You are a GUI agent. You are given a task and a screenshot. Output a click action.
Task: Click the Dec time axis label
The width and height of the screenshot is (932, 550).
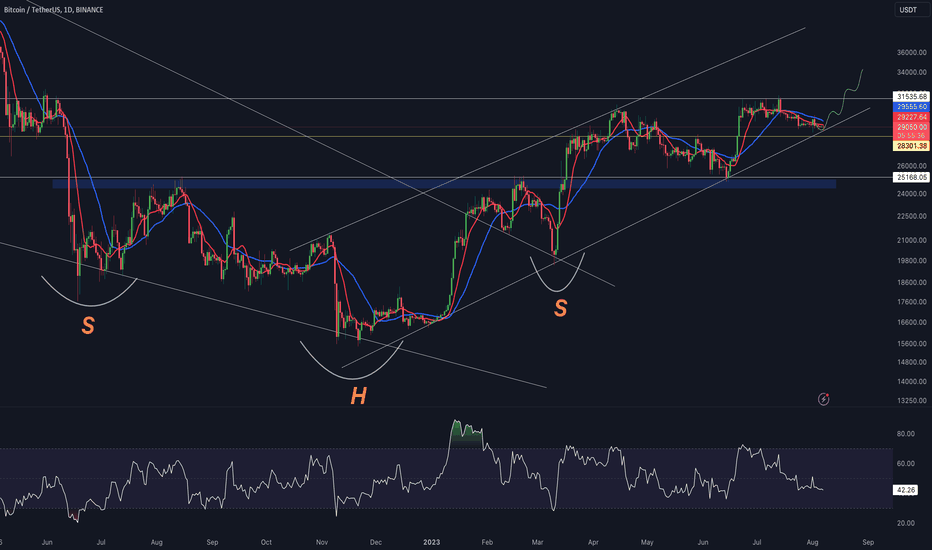point(376,542)
